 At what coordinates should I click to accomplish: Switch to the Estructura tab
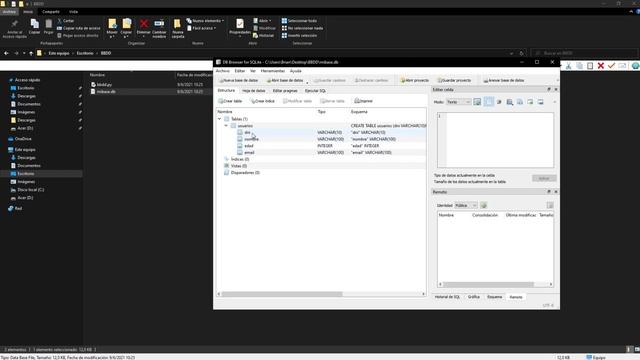coord(226,91)
